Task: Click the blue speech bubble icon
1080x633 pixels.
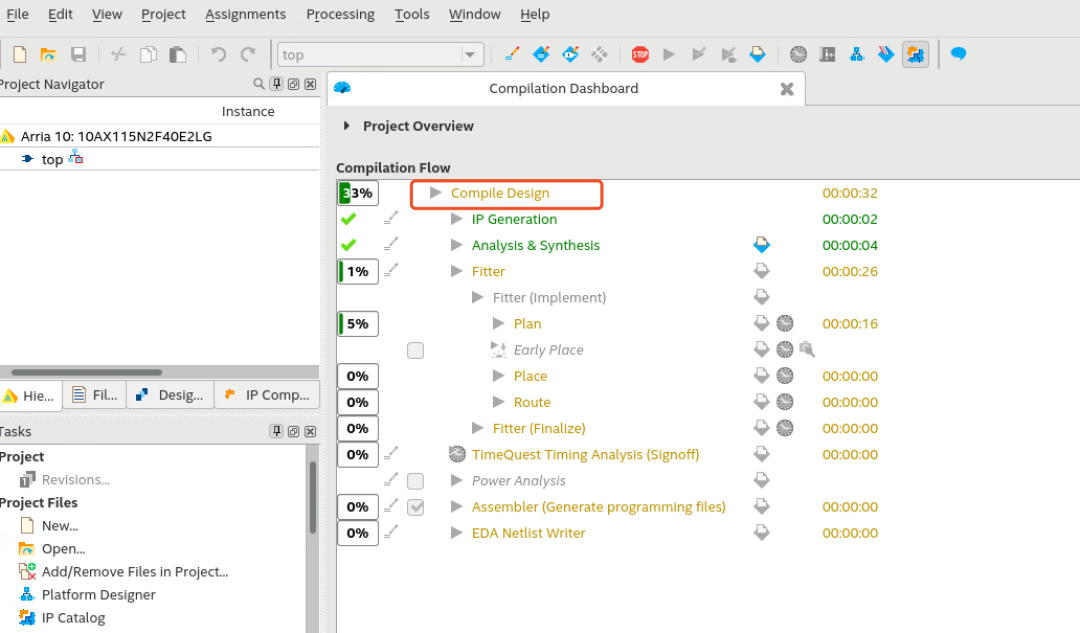Action: 958,54
